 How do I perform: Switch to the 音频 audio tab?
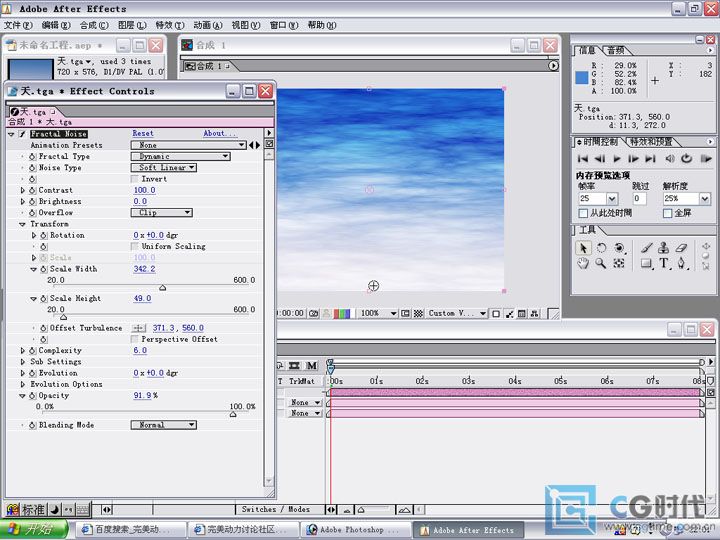616,50
